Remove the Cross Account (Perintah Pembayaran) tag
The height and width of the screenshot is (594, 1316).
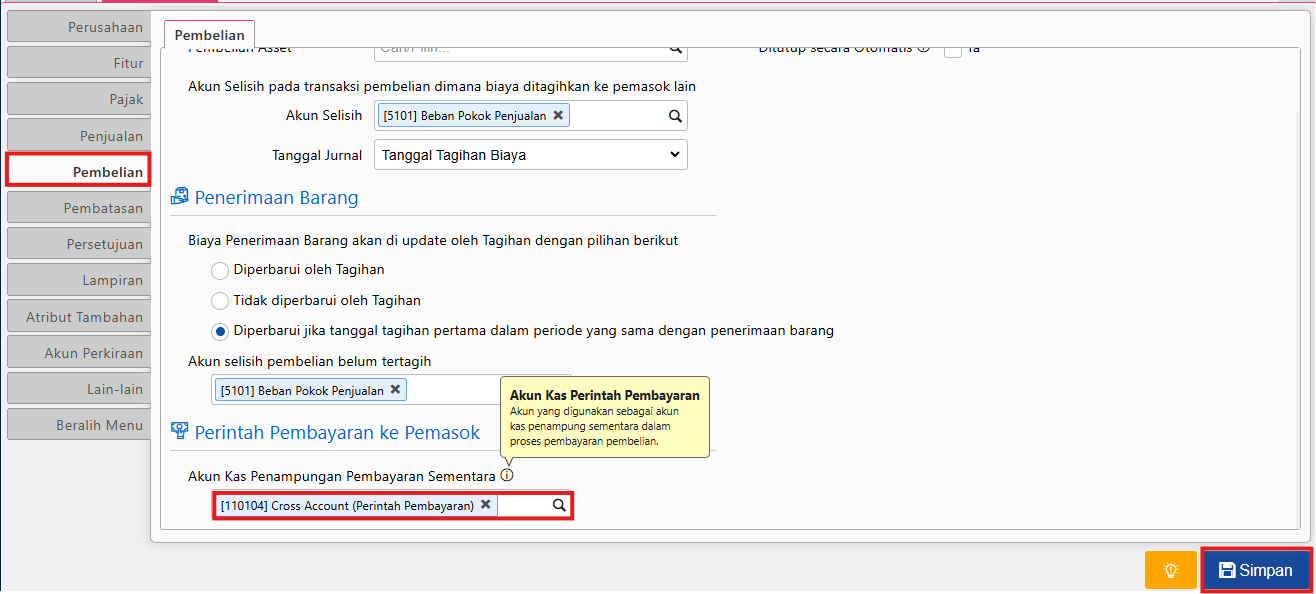pos(485,505)
